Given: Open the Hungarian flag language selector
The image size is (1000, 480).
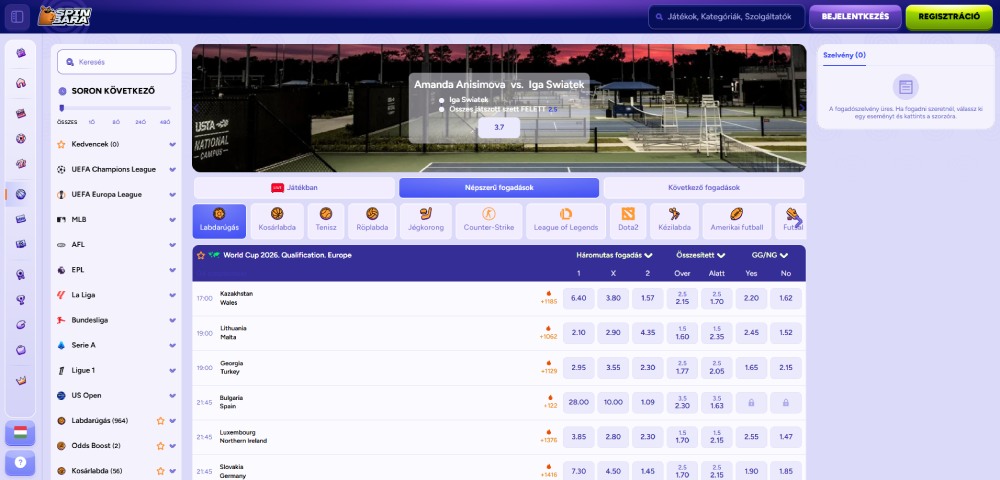Looking at the screenshot, I should tap(20, 433).
